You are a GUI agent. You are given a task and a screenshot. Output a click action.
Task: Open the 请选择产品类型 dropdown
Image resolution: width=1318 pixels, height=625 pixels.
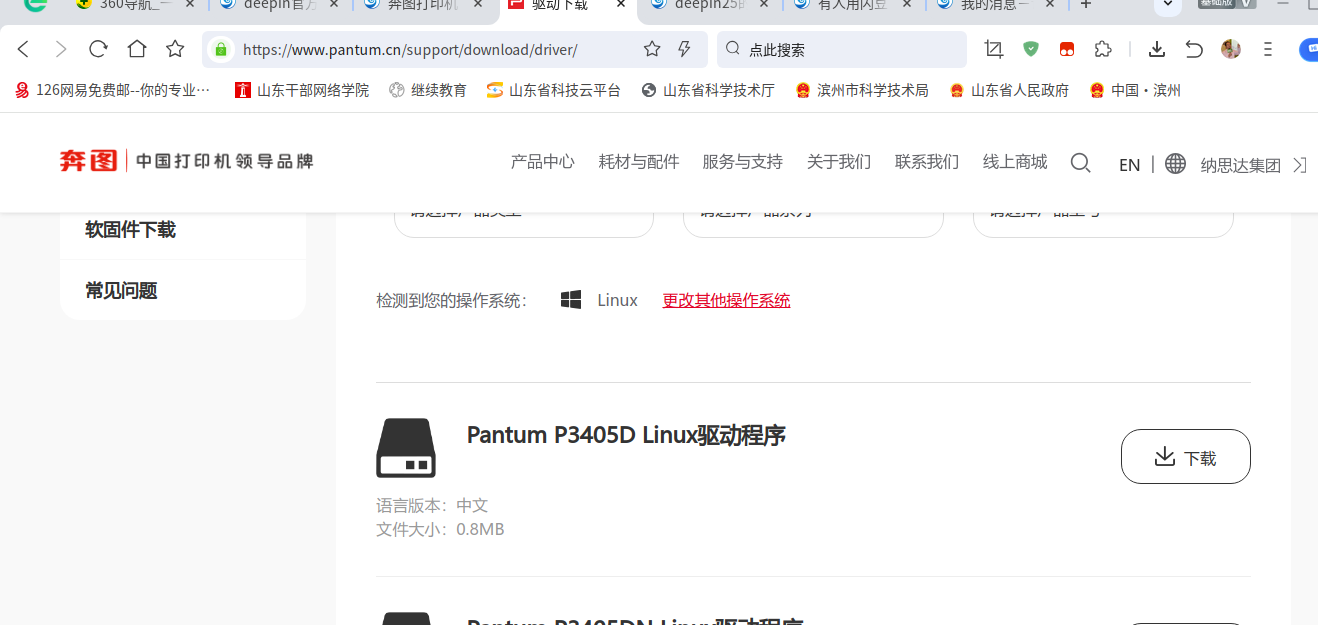(x=523, y=214)
